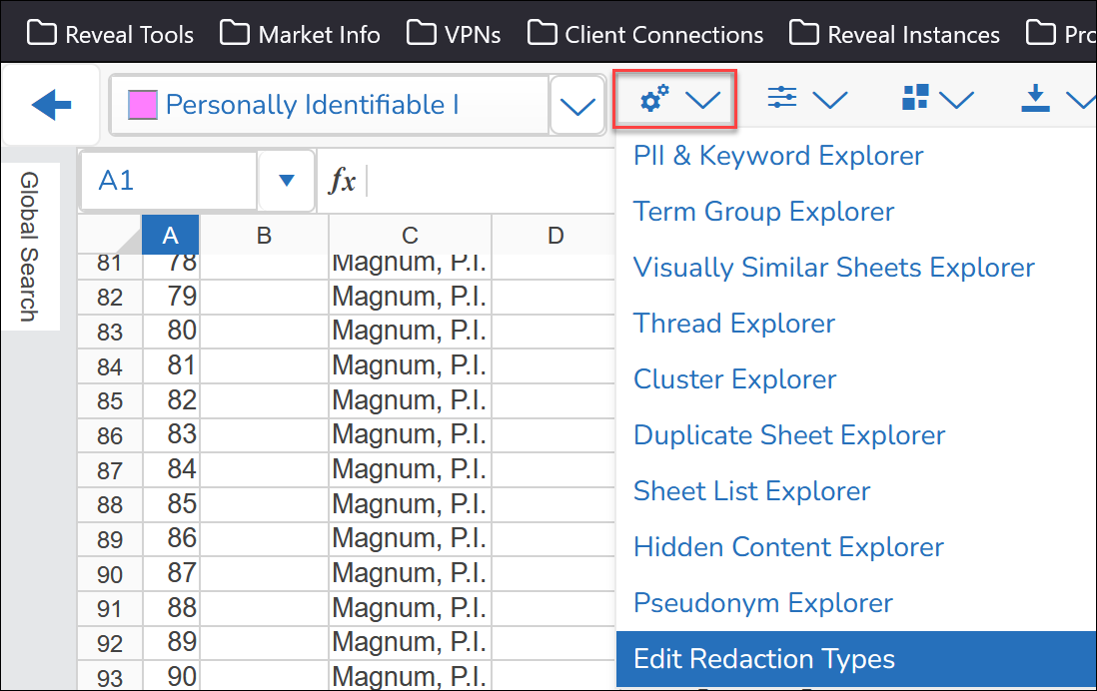Image resolution: width=1097 pixels, height=691 pixels.
Task: Open Reveal Tools bookmark folder
Action: pos(111,34)
